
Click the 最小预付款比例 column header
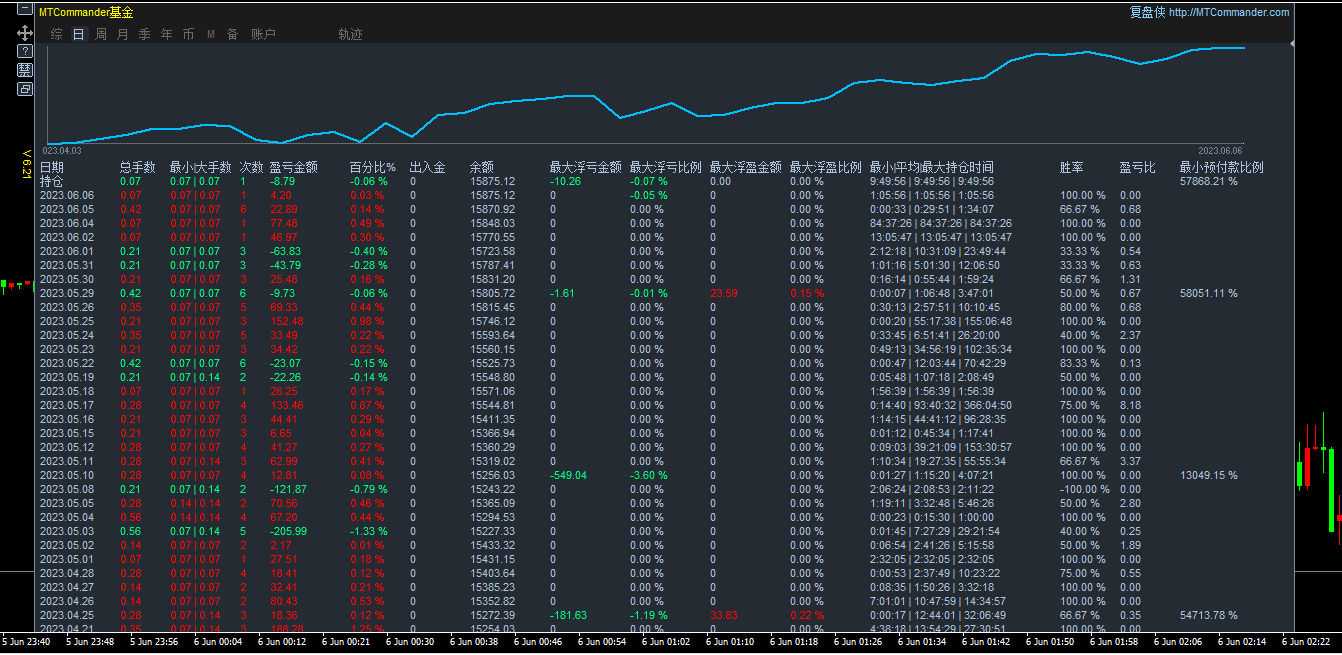tap(1222, 168)
